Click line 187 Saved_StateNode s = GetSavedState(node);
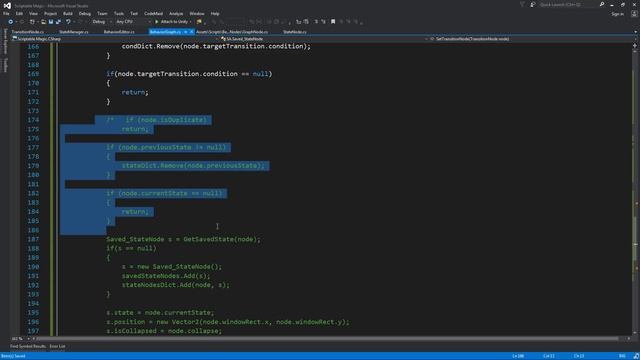The height and width of the screenshot is (360, 640). pos(183,239)
